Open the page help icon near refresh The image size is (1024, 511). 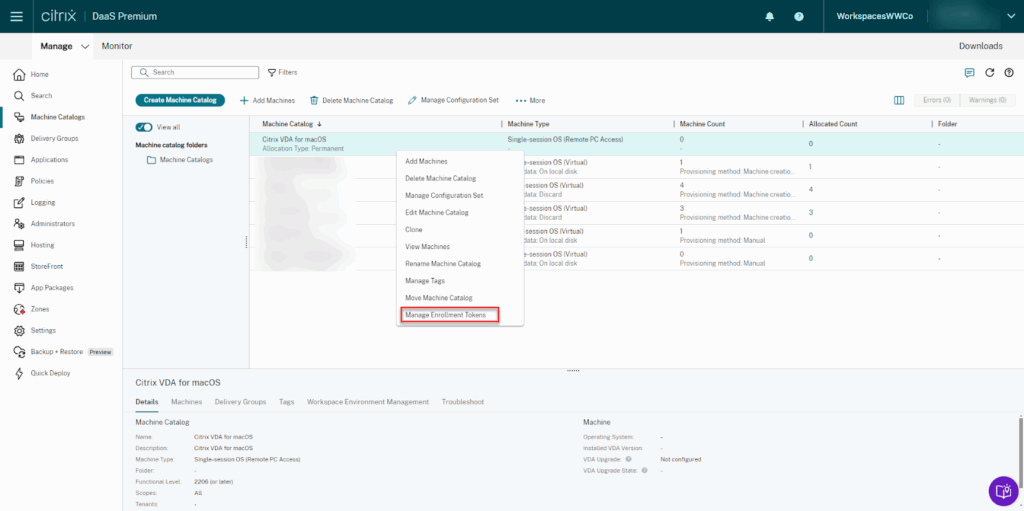coord(1009,73)
